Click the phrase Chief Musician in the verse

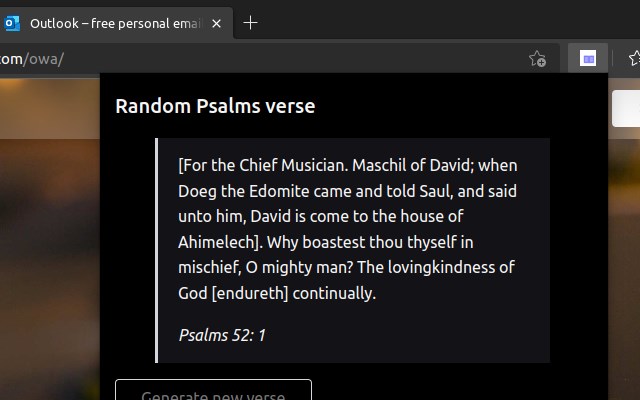coord(291,165)
